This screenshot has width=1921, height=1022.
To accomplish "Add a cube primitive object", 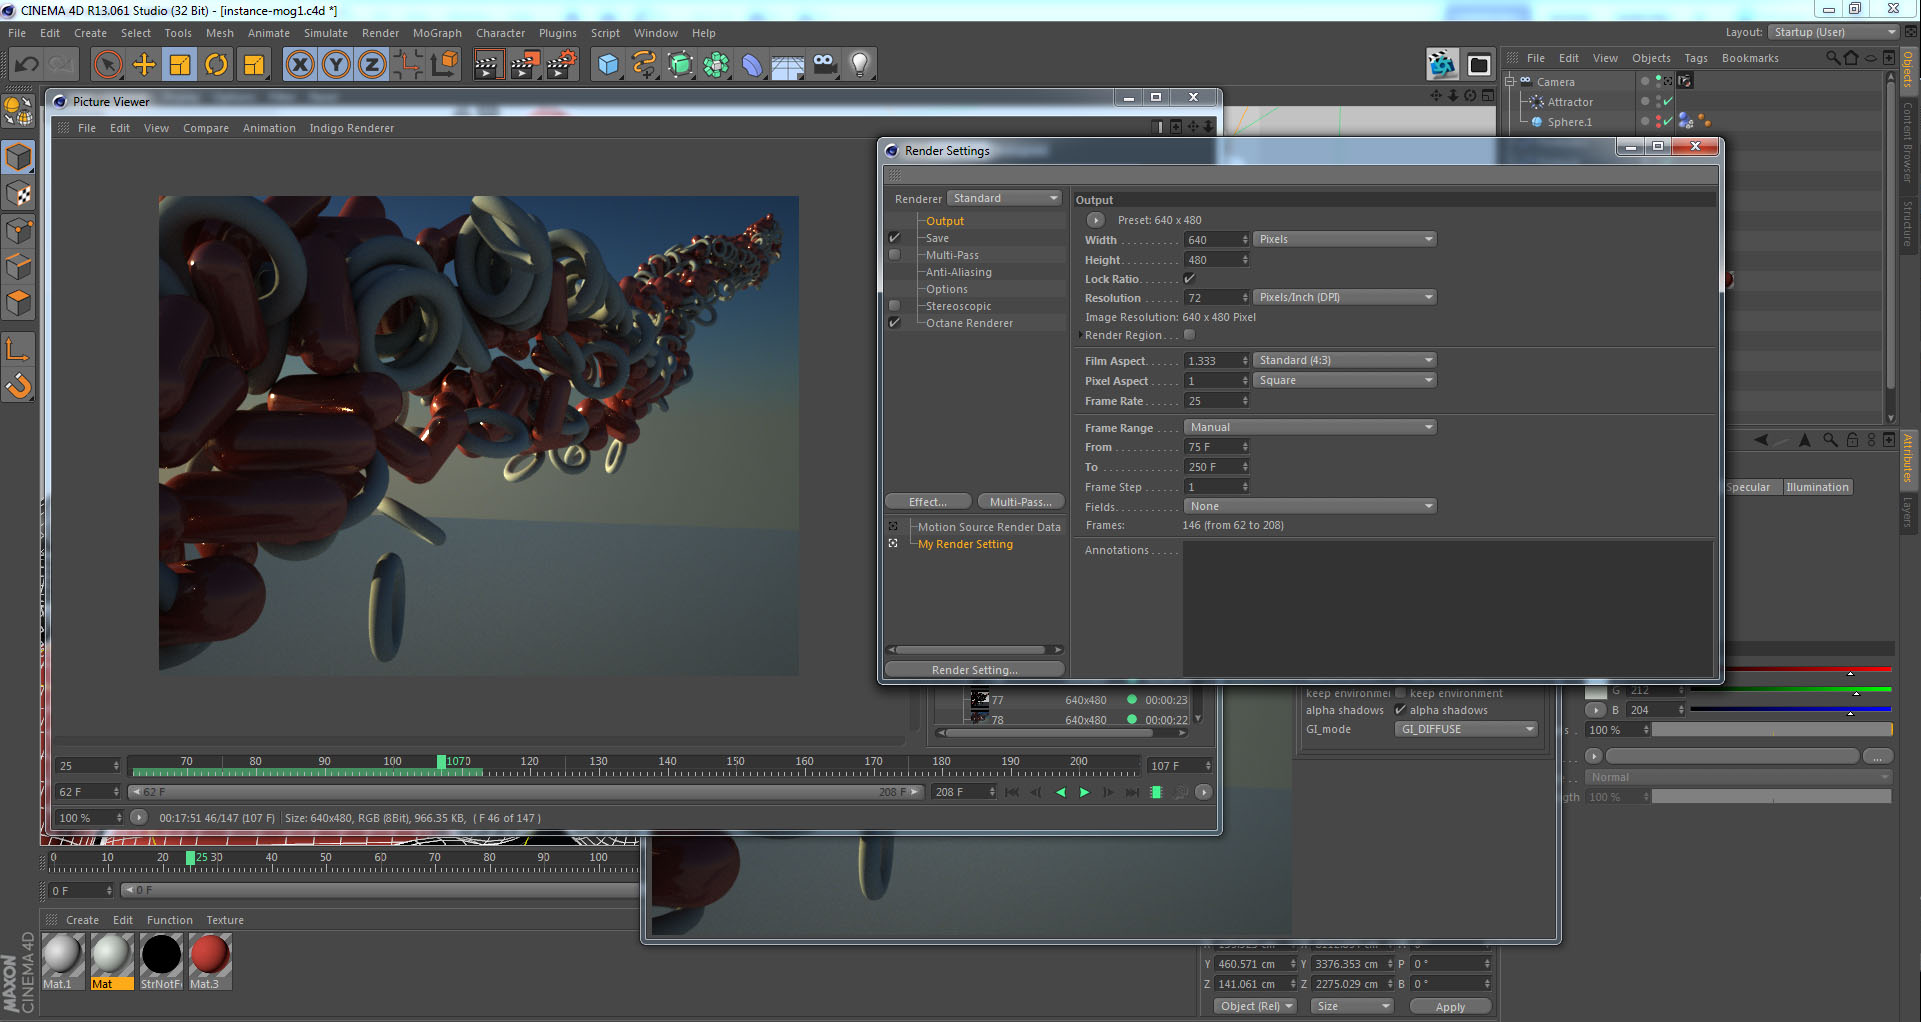I will click(607, 65).
